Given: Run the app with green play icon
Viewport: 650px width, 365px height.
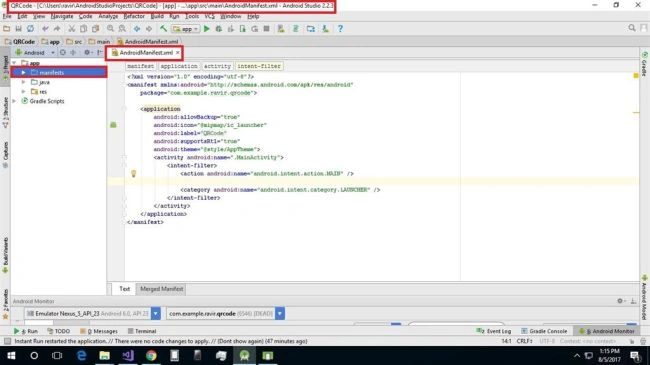Looking at the screenshot, I should tap(206, 29).
